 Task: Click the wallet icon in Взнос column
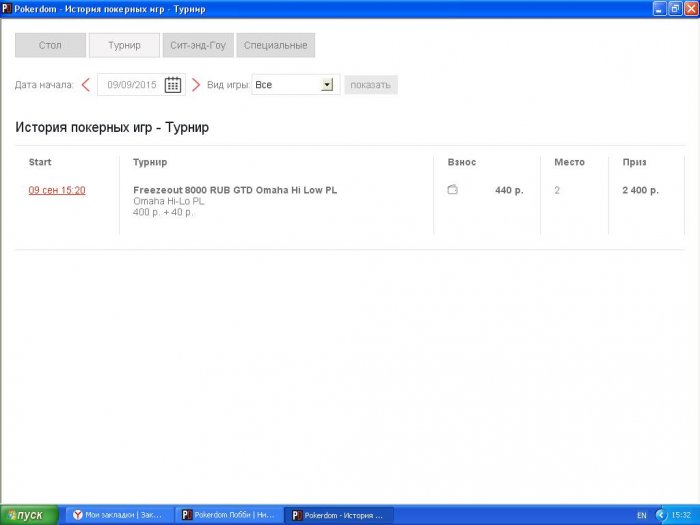(452, 189)
